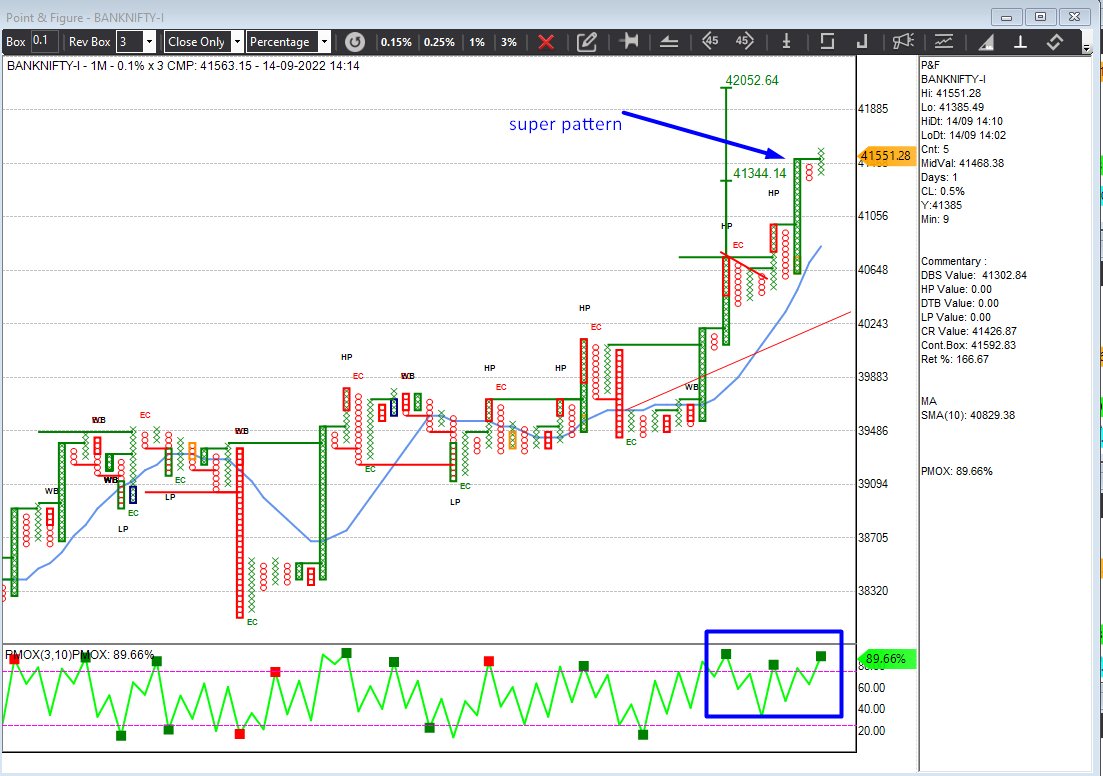Toggle the 0.15% box size option

(397, 42)
